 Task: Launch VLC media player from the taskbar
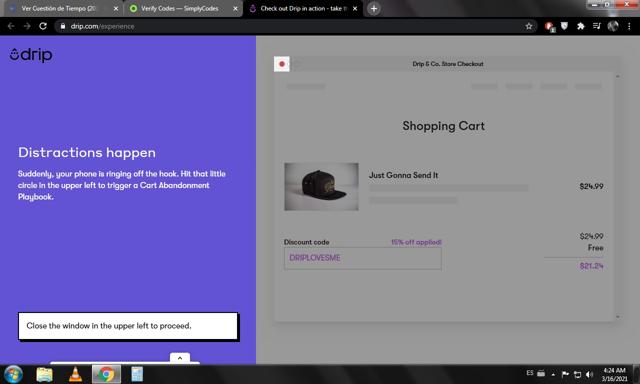click(75, 374)
